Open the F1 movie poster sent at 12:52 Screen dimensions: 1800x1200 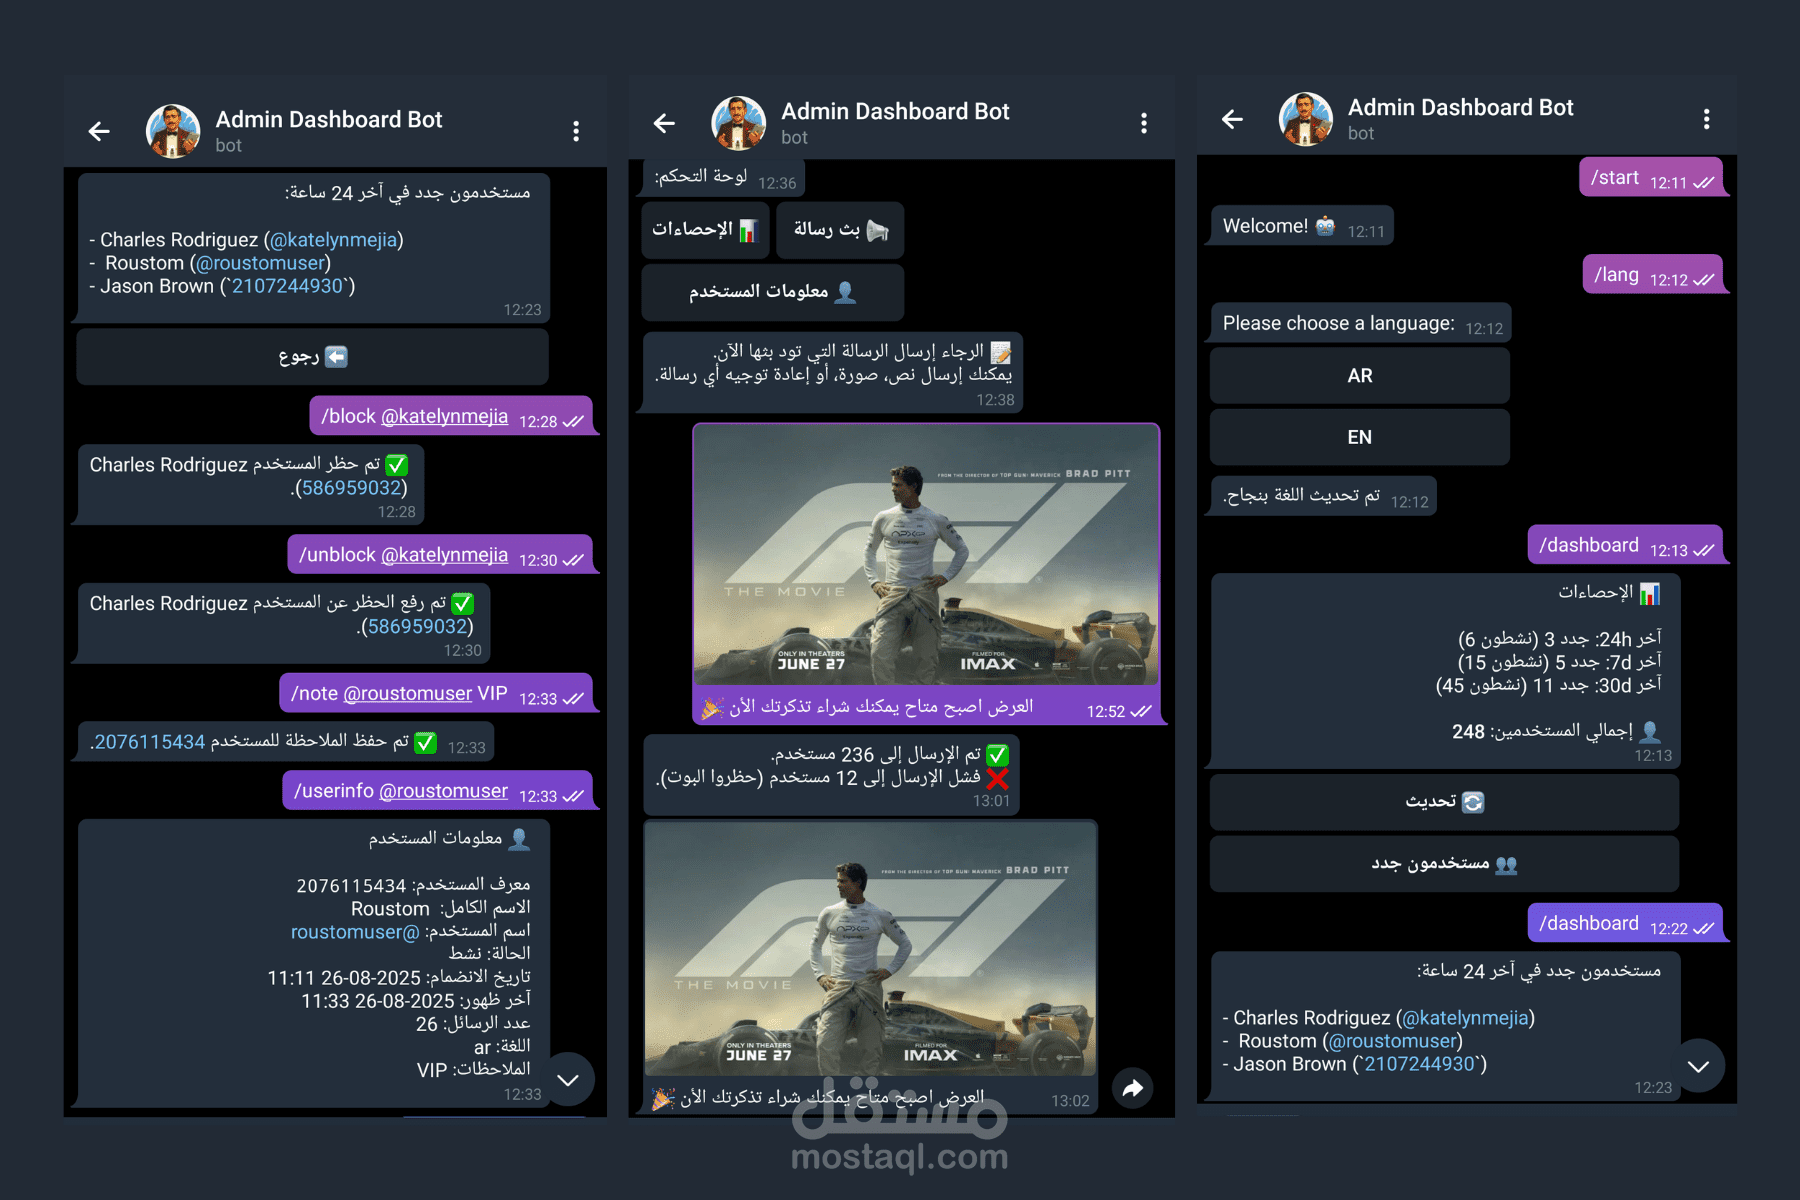pyautogui.click(x=926, y=555)
